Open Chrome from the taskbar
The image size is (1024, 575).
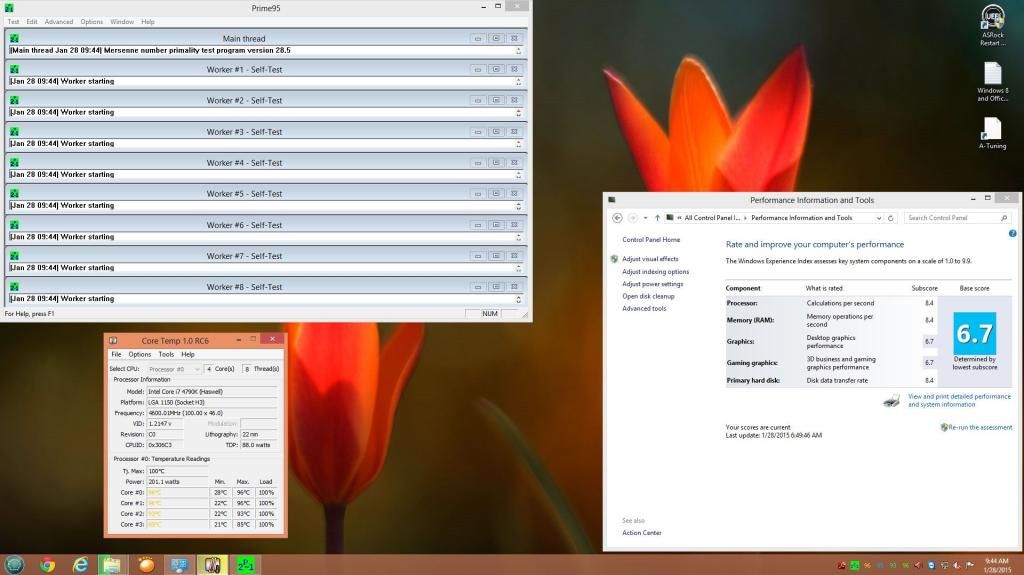47,565
